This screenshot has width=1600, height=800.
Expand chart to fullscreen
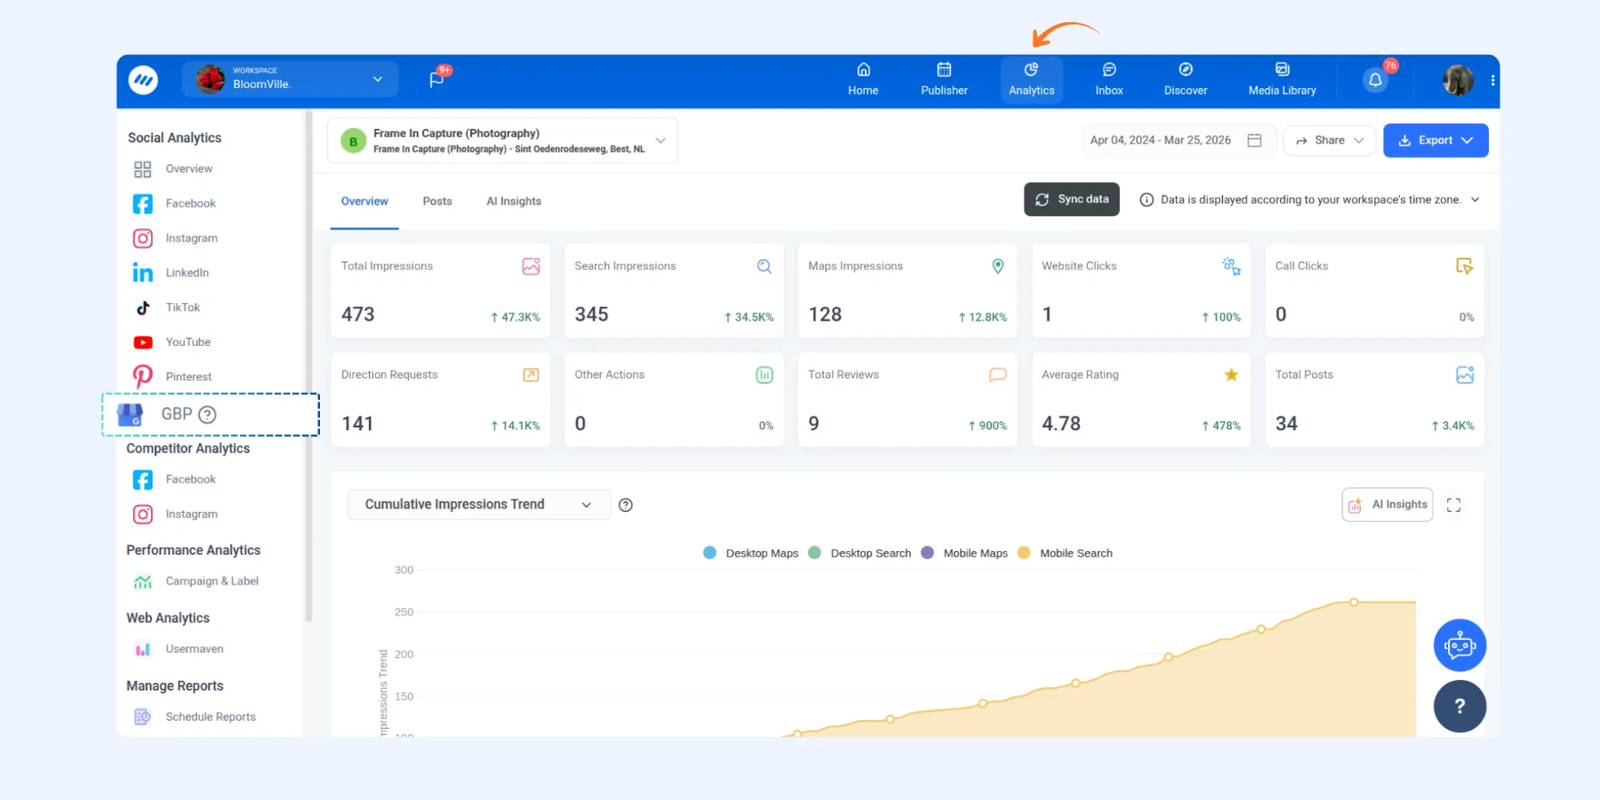pyautogui.click(x=1454, y=505)
